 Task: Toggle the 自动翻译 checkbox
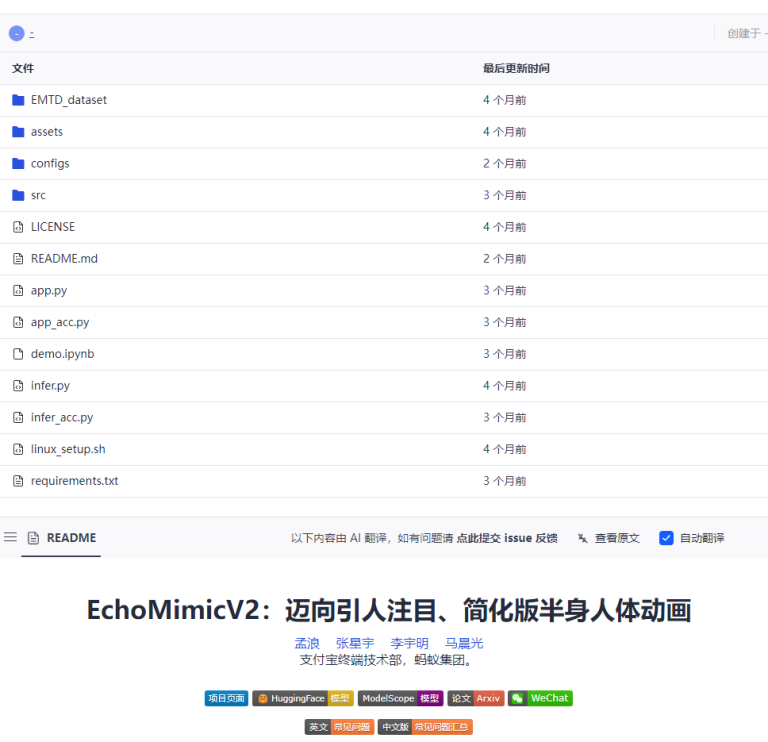666,538
